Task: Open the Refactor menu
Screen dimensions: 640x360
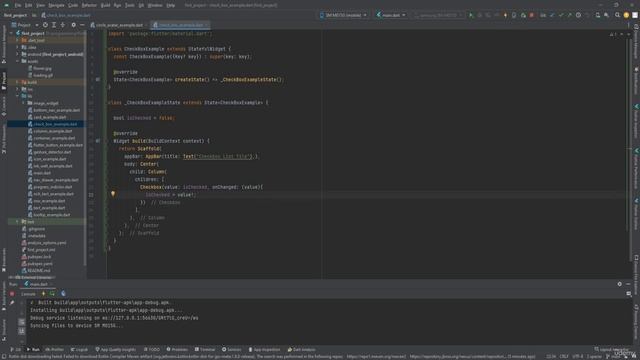Action: (89, 5)
